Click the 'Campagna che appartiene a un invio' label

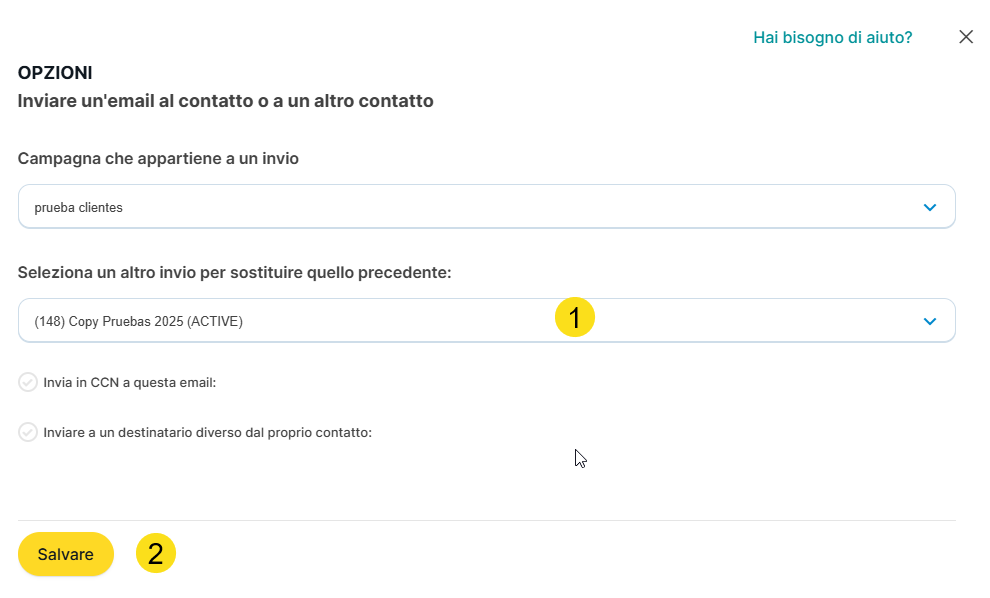click(158, 158)
